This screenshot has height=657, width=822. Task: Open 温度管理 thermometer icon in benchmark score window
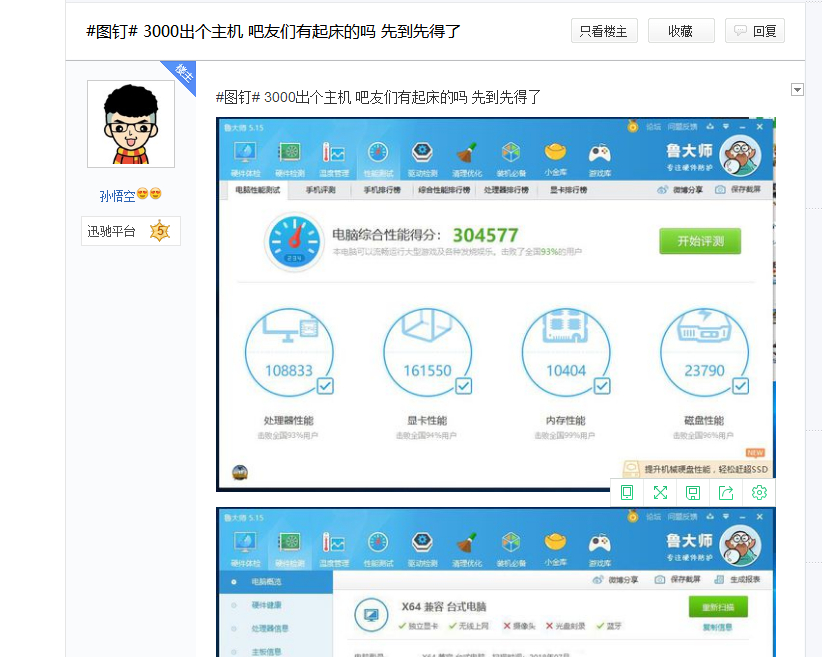[x=334, y=159]
